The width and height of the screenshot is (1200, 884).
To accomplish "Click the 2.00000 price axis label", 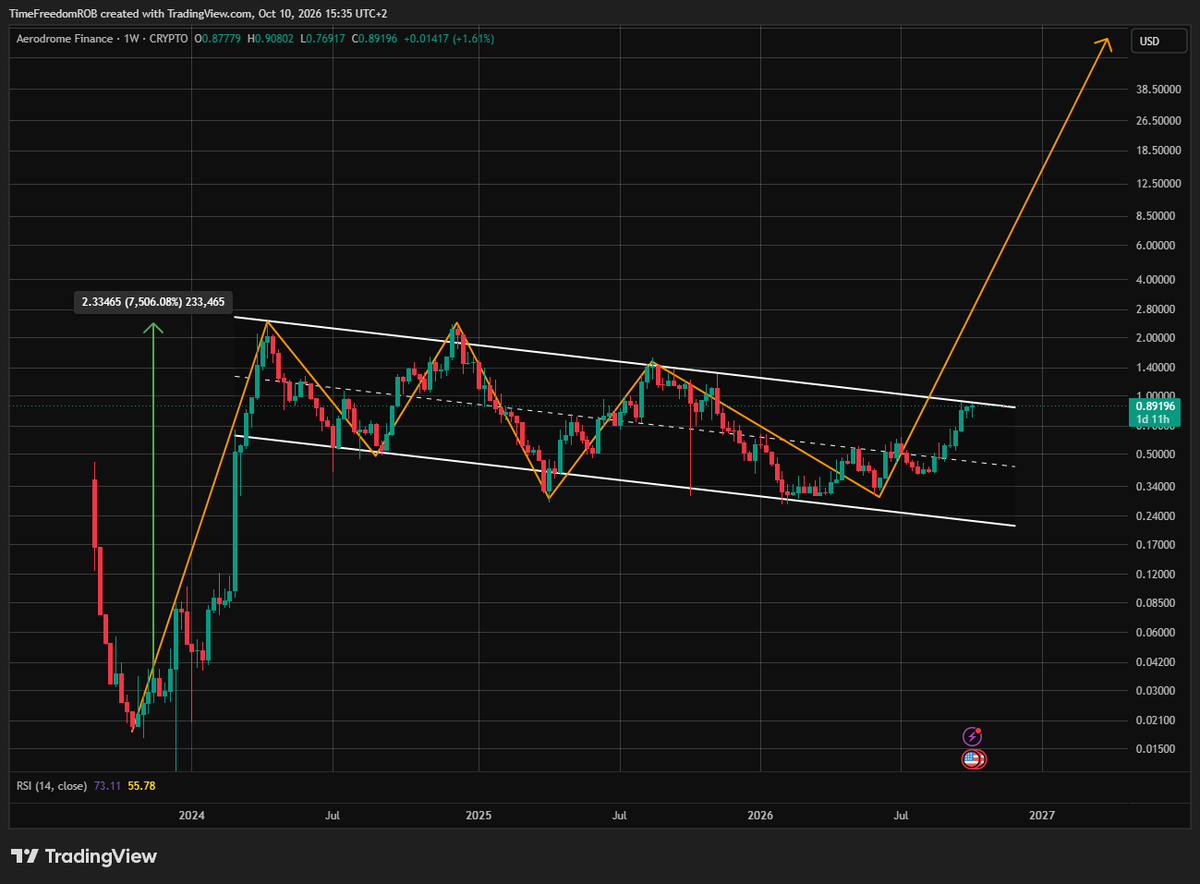I will point(1154,338).
